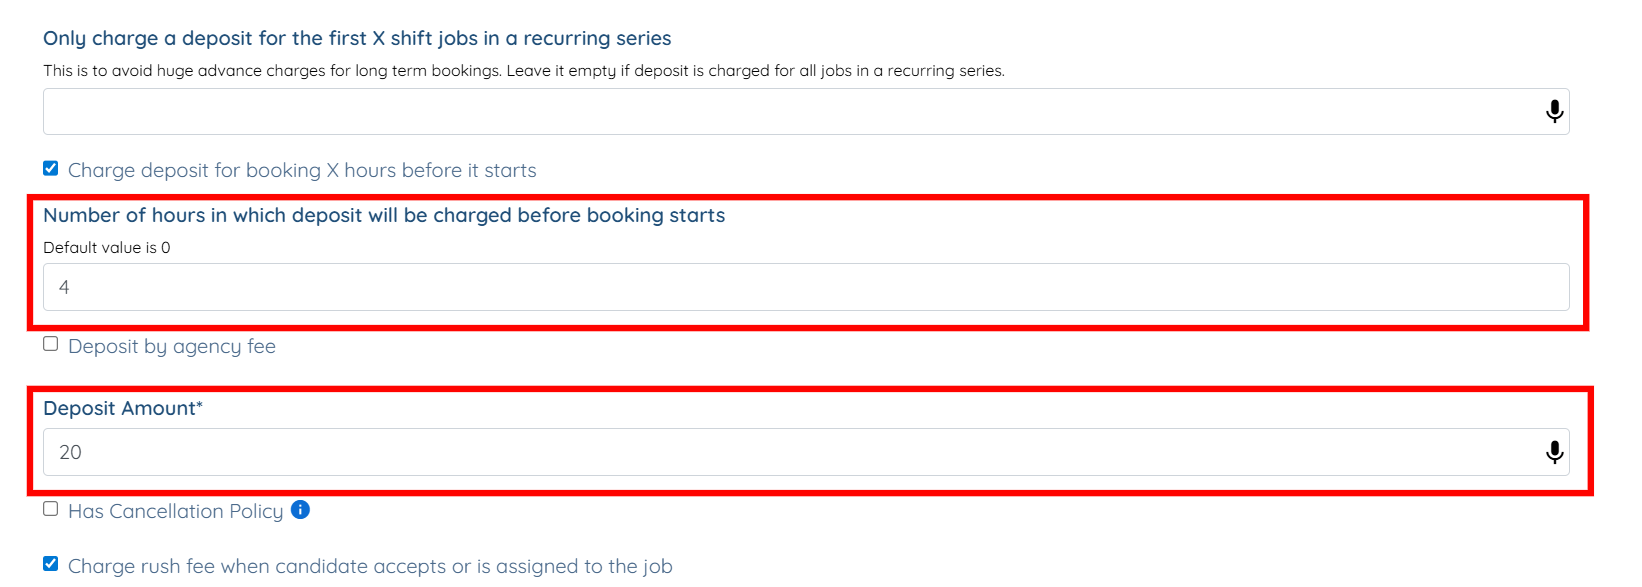Click the info icon beside Has Cancellation Policy
The image size is (1642, 587).
(300, 510)
